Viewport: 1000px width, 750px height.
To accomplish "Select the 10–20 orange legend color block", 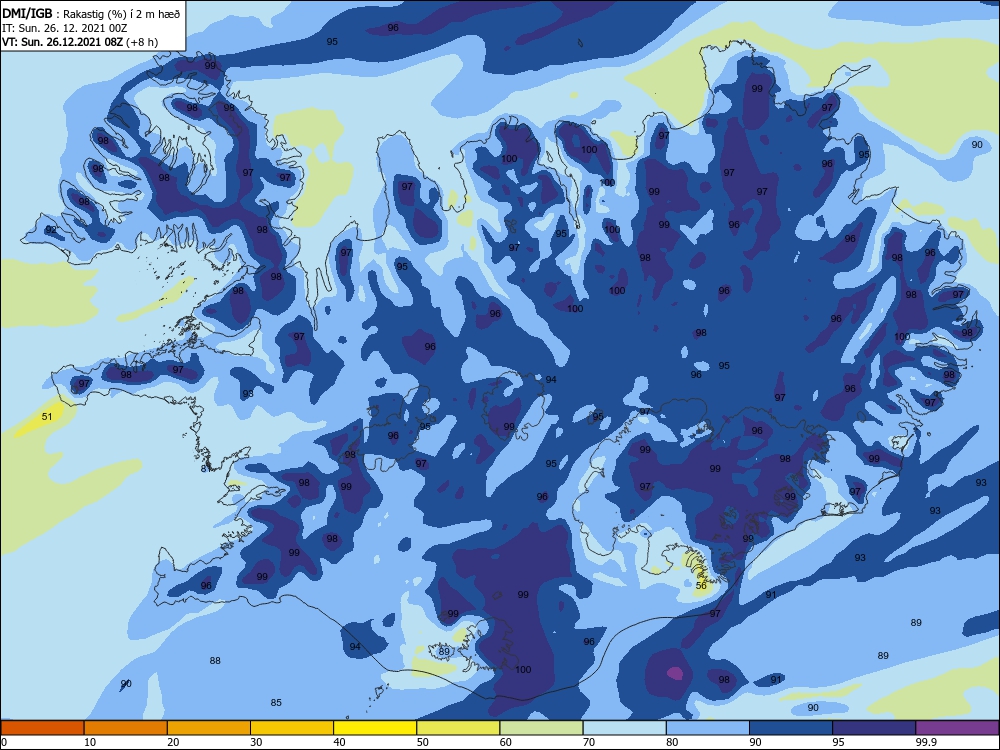I will point(126,728).
